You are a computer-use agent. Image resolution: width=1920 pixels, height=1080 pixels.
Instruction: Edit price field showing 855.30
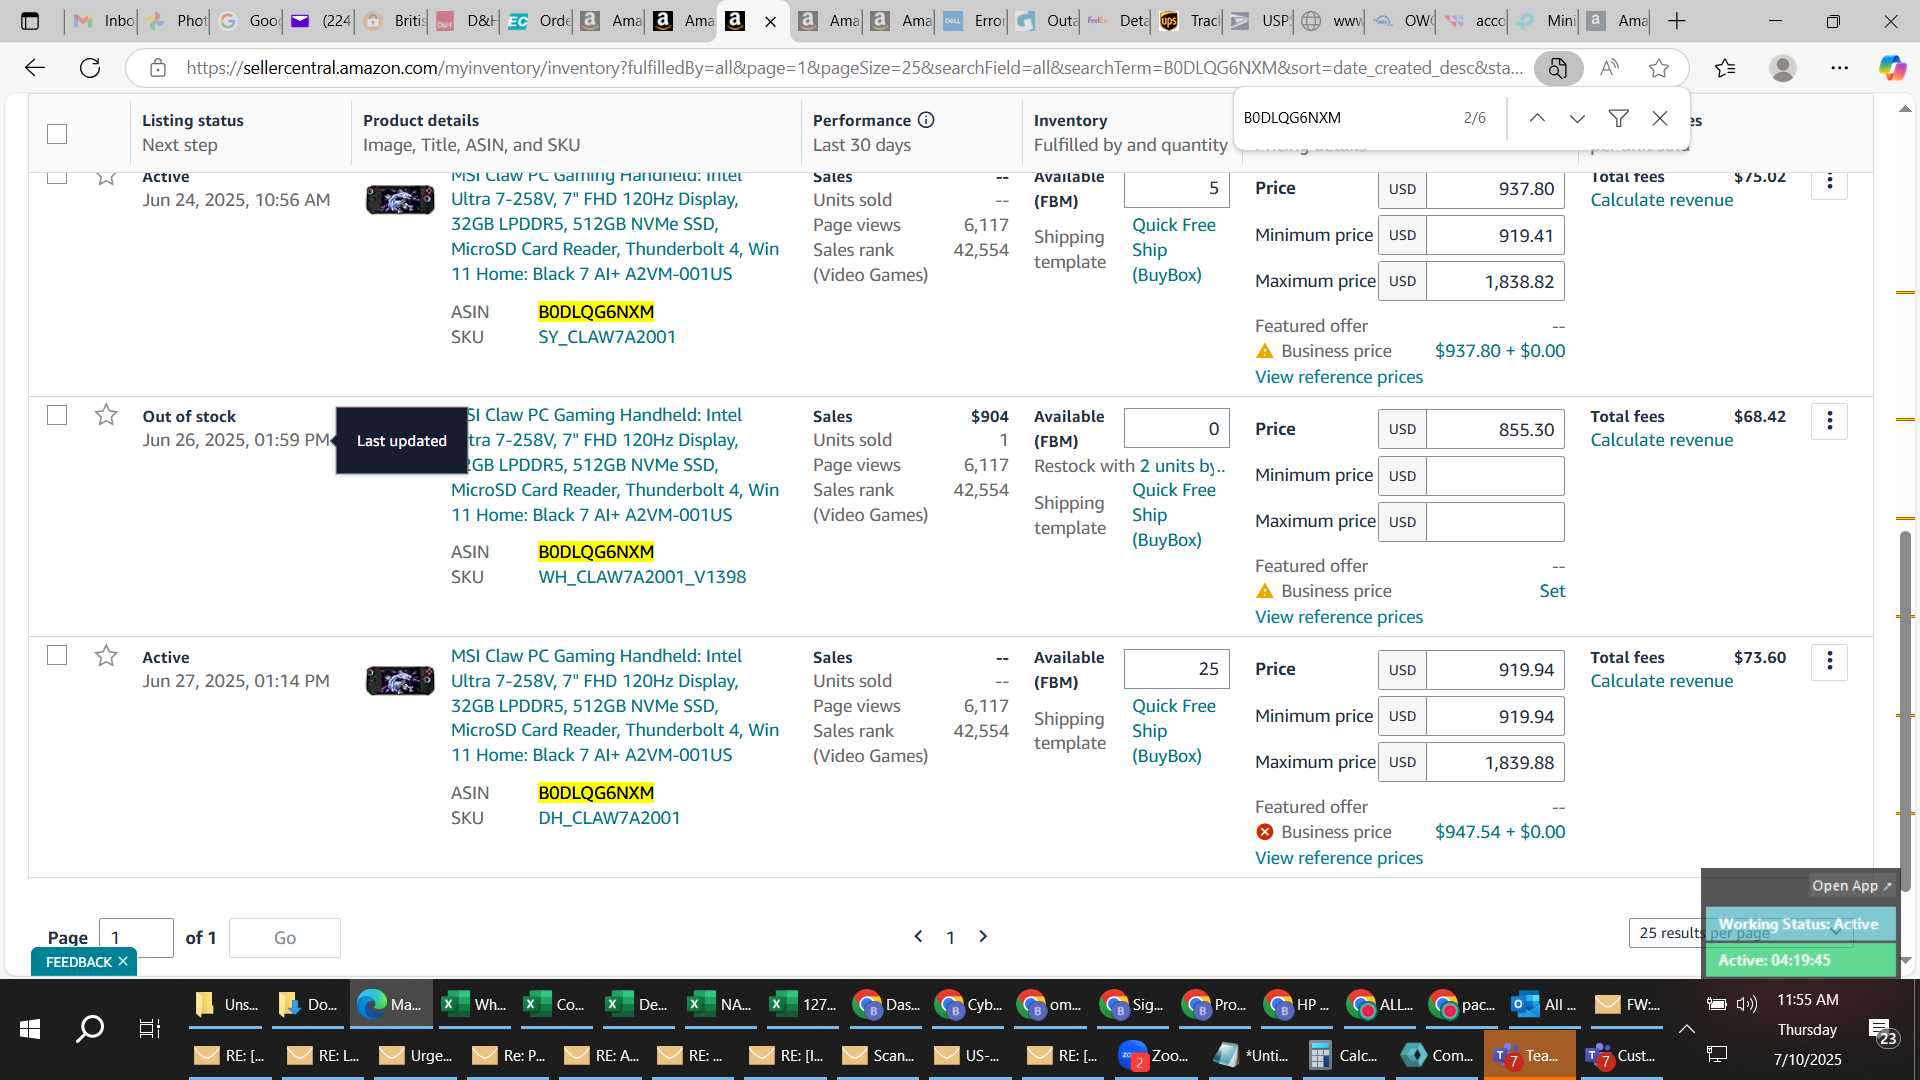1495,429
